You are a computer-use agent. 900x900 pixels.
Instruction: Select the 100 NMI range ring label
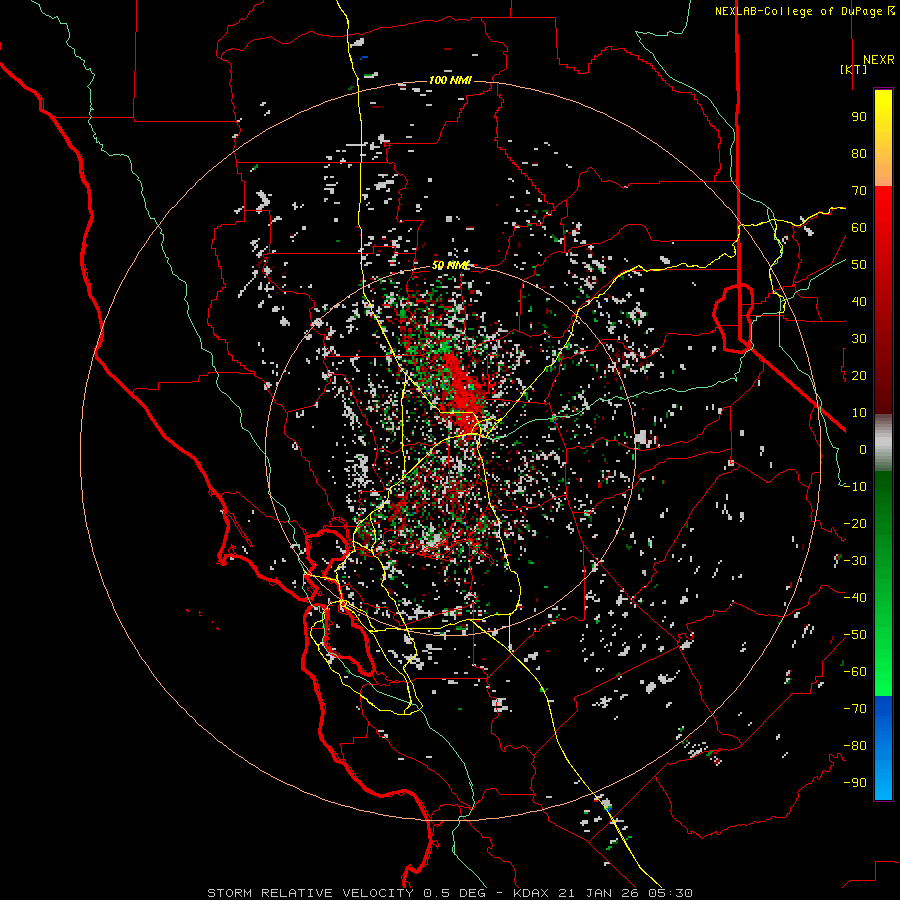pyautogui.click(x=450, y=80)
